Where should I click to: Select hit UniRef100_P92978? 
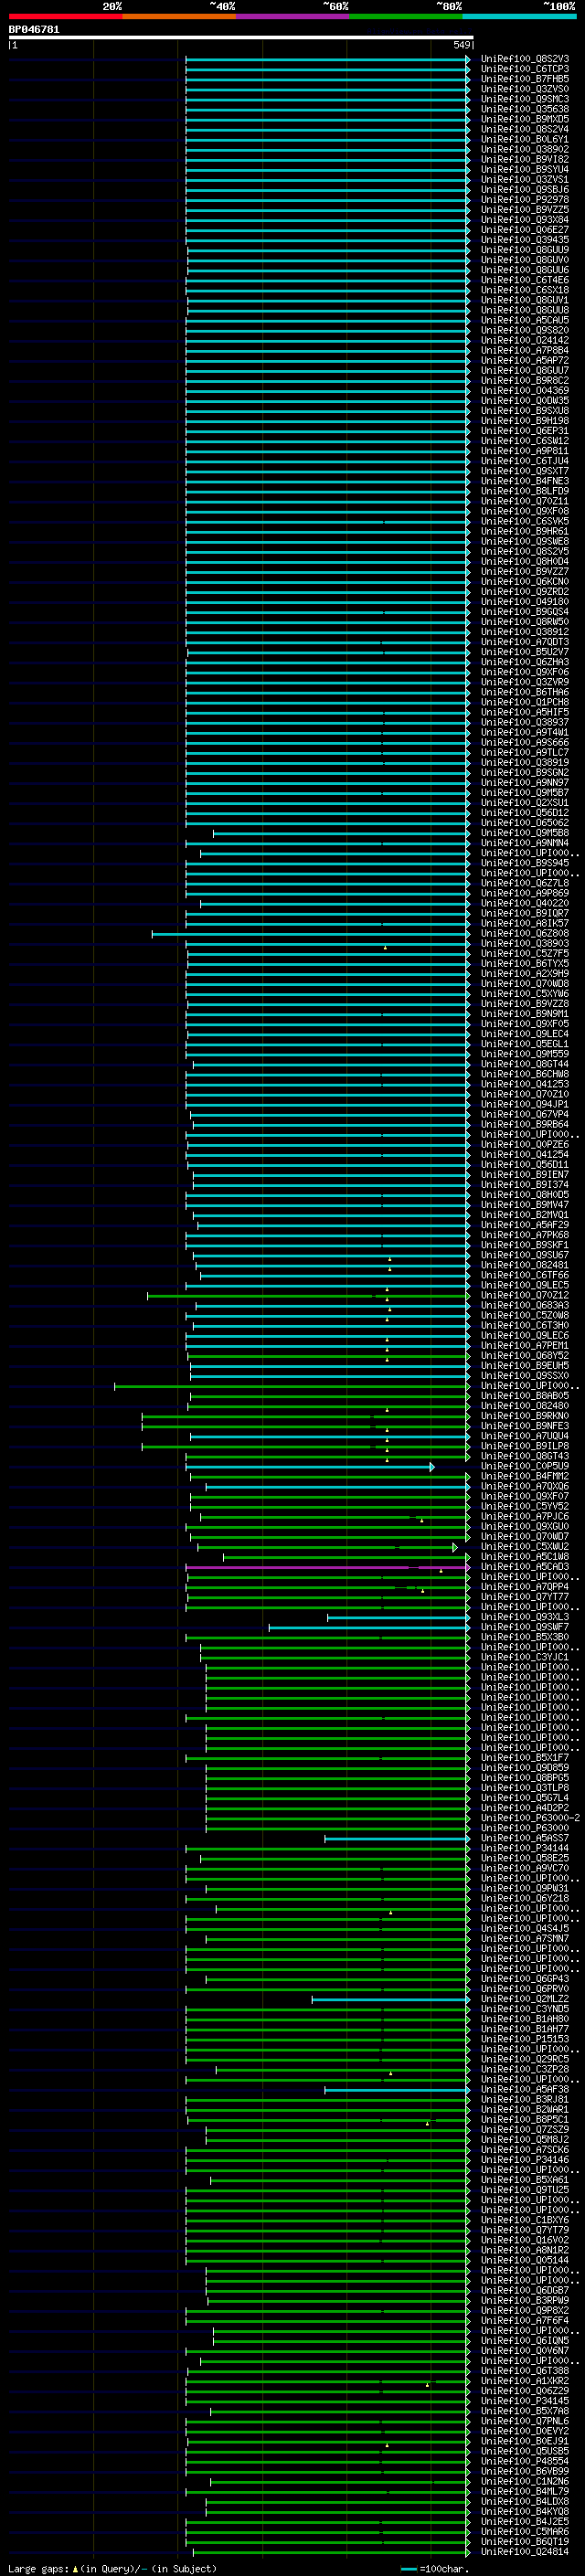point(525,200)
